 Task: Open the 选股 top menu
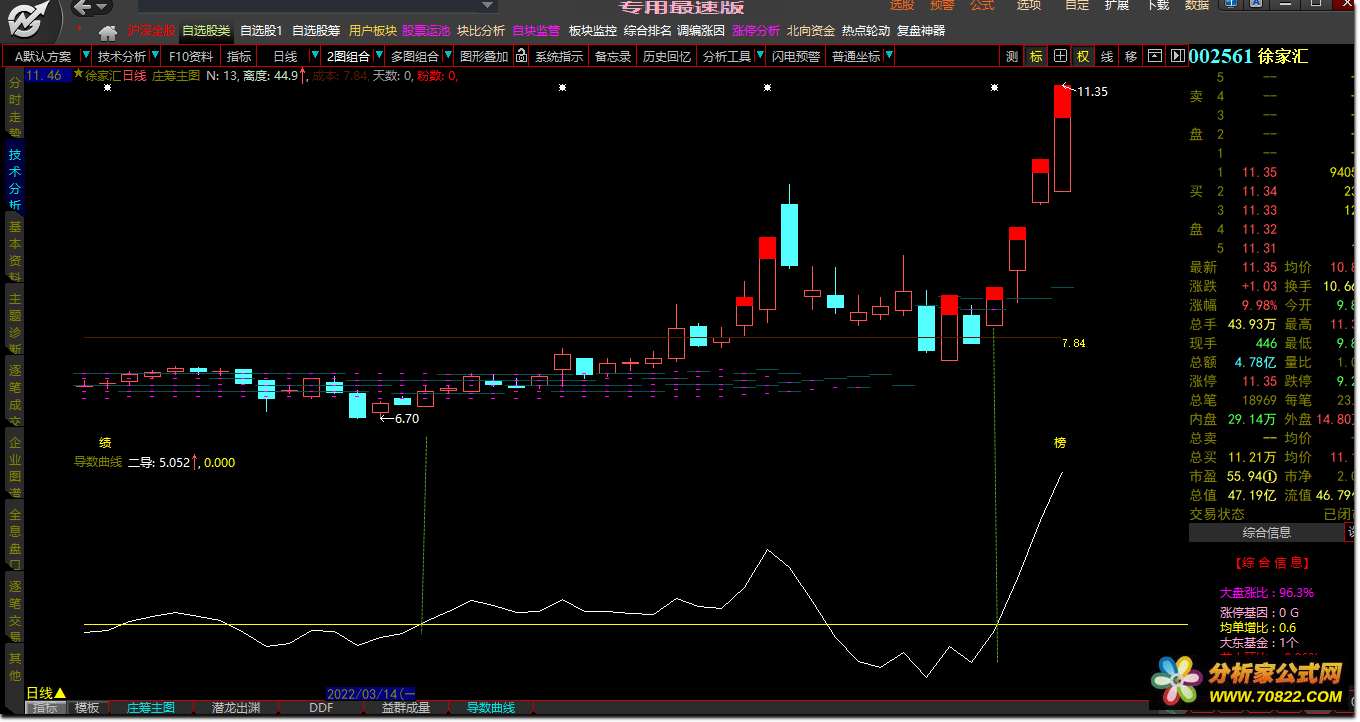(902, 6)
